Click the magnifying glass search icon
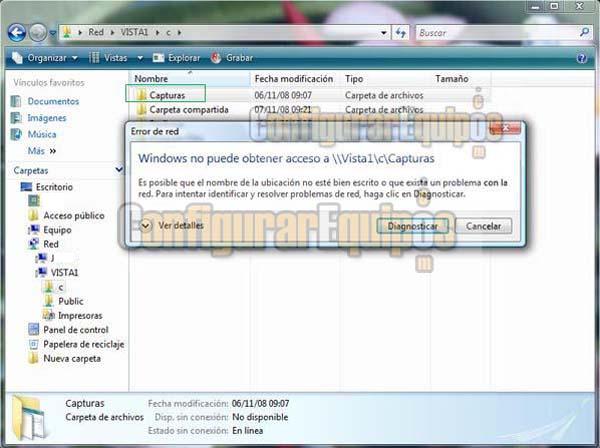 click(585, 33)
